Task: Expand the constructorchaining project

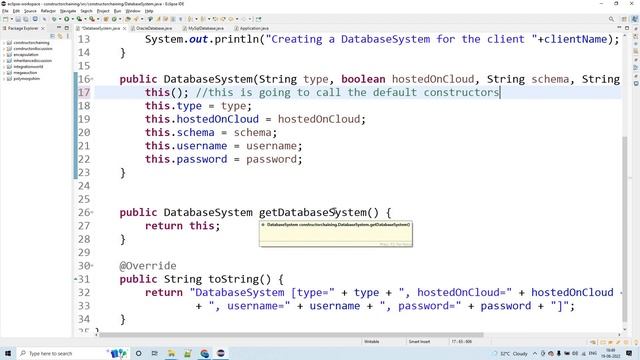Action: pyautogui.click(x=4, y=42)
